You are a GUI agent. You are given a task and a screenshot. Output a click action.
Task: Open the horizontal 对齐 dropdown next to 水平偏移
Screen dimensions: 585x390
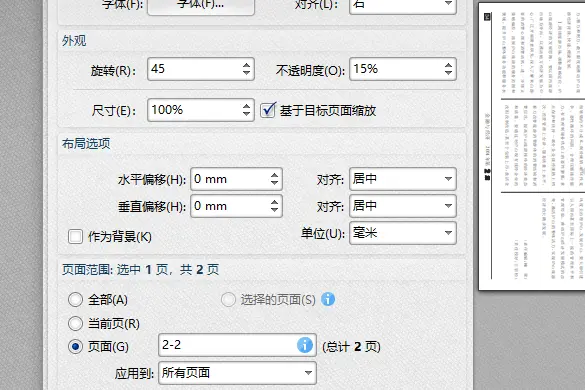403,179
